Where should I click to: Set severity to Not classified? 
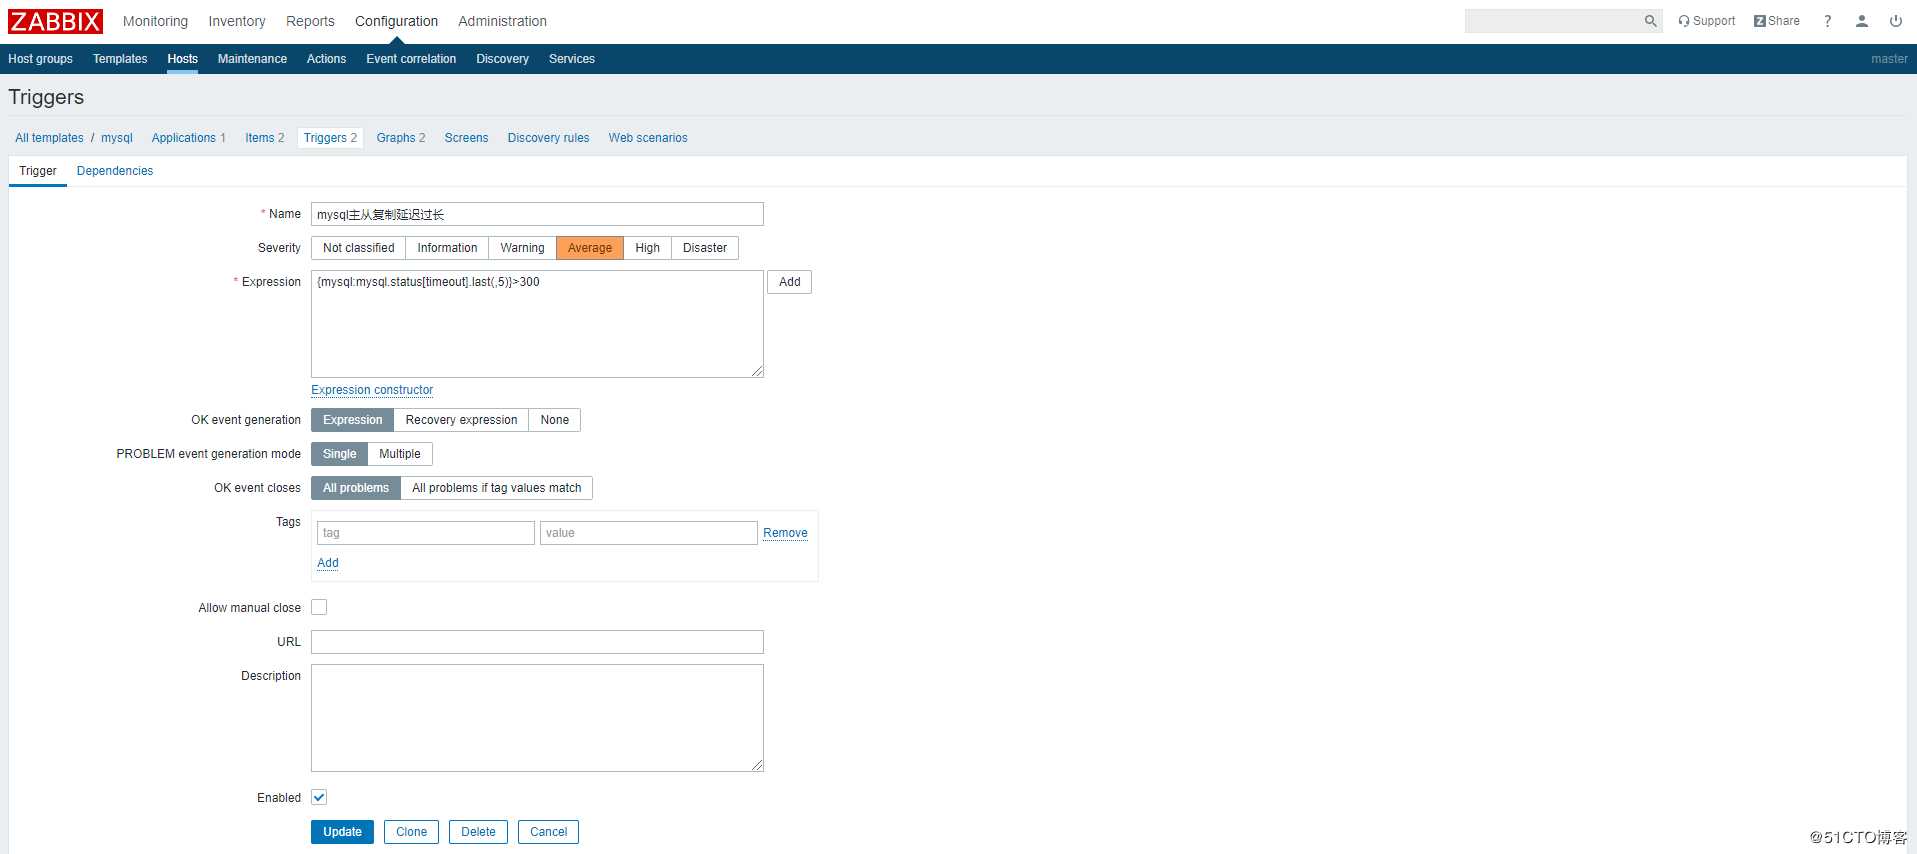click(358, 248)
